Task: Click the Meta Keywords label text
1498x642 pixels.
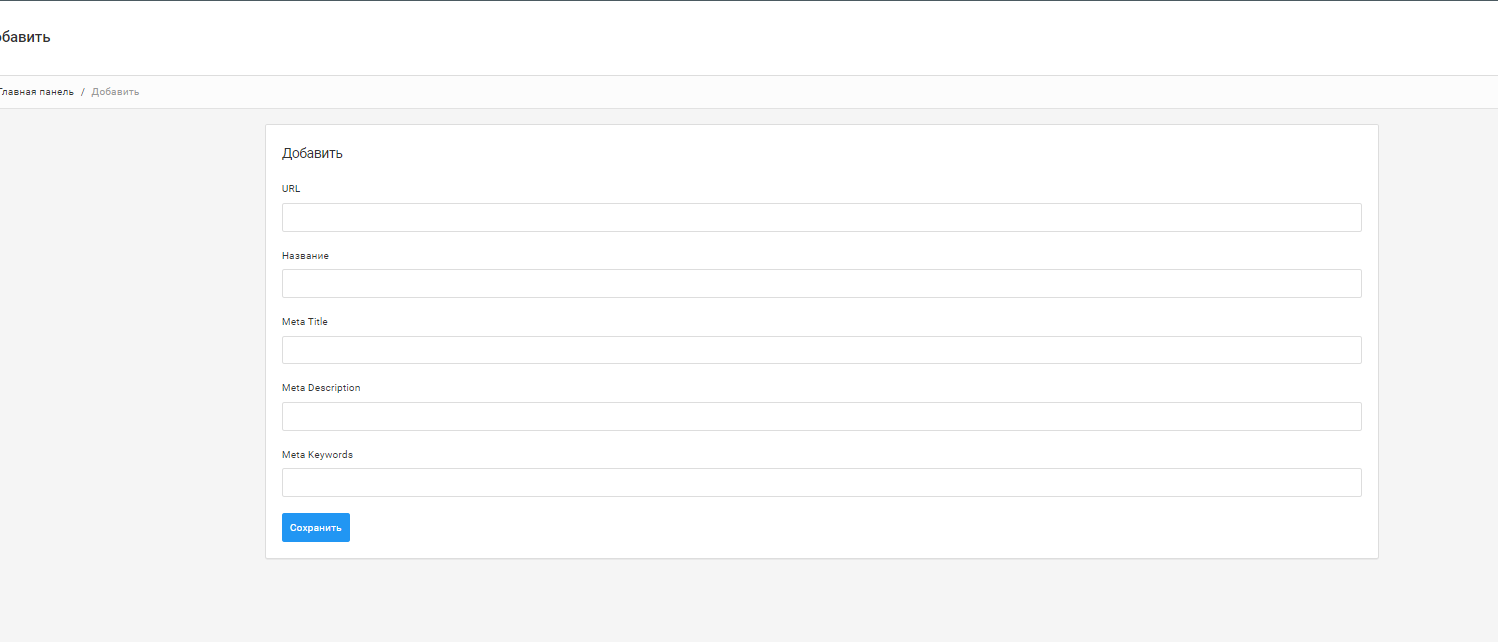Action: [317, 455]
